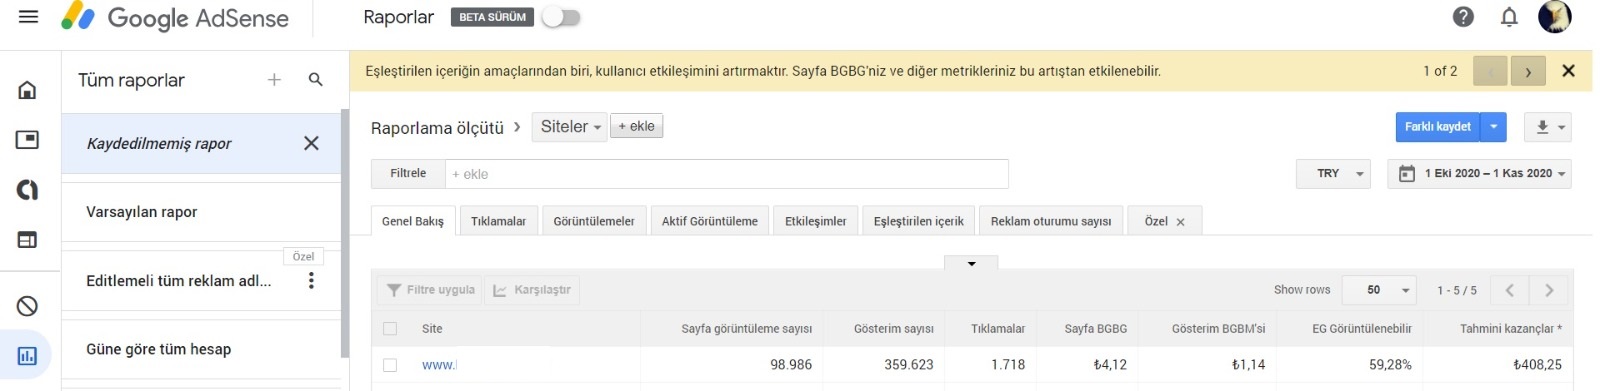Switch to Reklam oturumu sayısı tab
The height and width of the screenshot is (391, 1600).
coord(1050,221)
